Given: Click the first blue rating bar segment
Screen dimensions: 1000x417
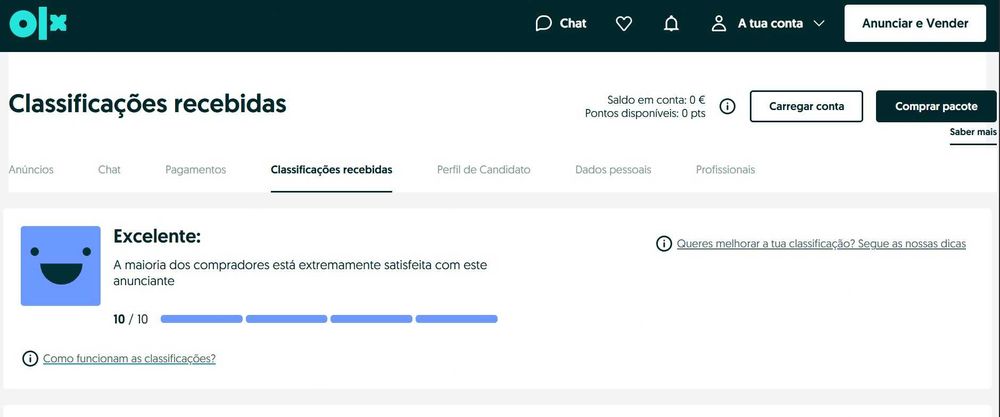Looking at the screenshot, I should point(201,319).
